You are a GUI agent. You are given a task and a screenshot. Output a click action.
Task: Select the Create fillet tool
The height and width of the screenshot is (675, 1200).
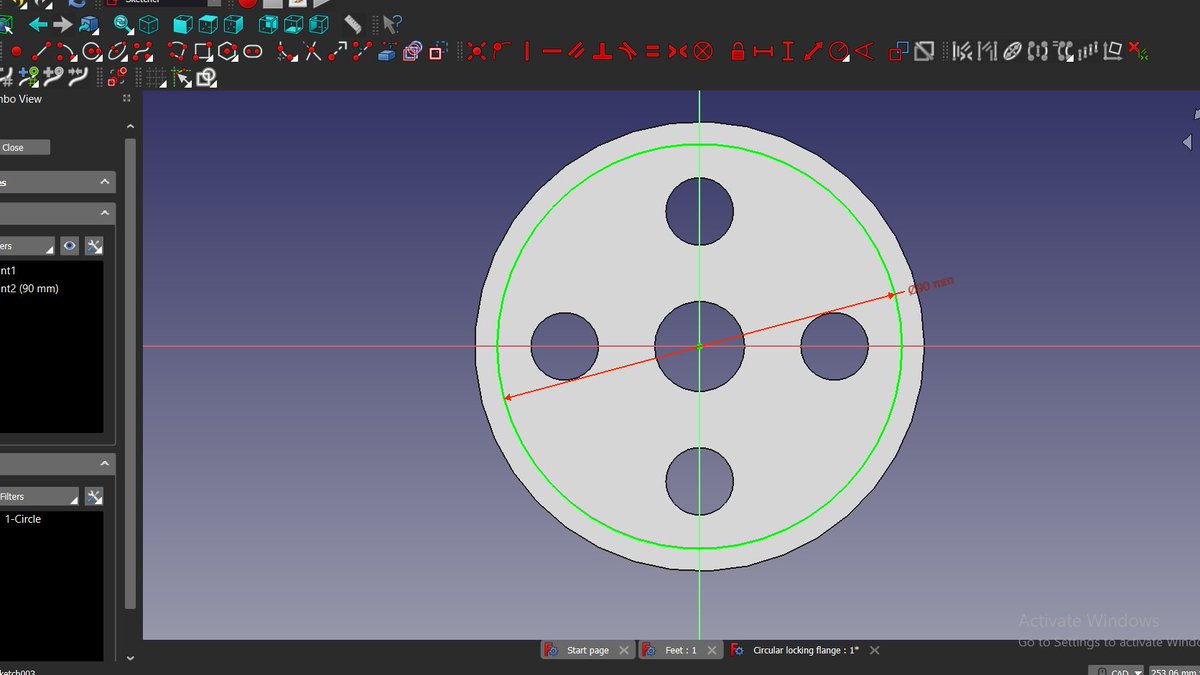pos(287,52)
